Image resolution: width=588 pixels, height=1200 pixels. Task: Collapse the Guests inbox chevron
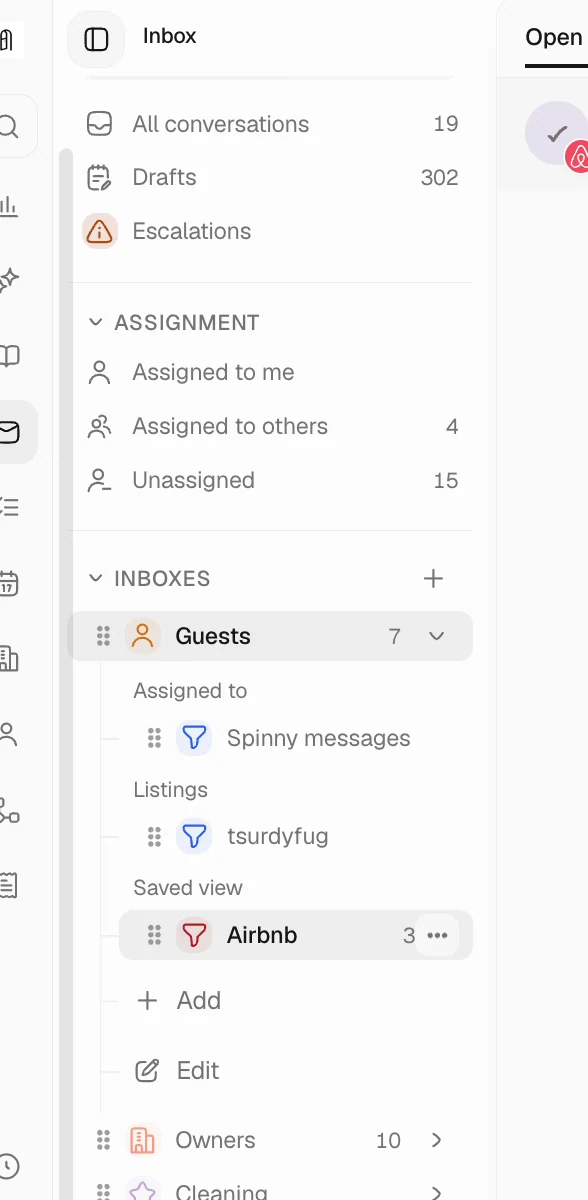436,636
